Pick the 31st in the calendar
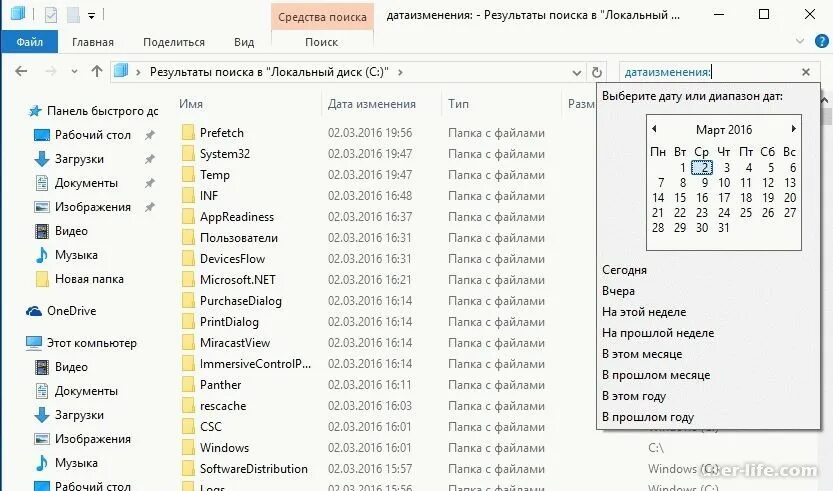 724,227
